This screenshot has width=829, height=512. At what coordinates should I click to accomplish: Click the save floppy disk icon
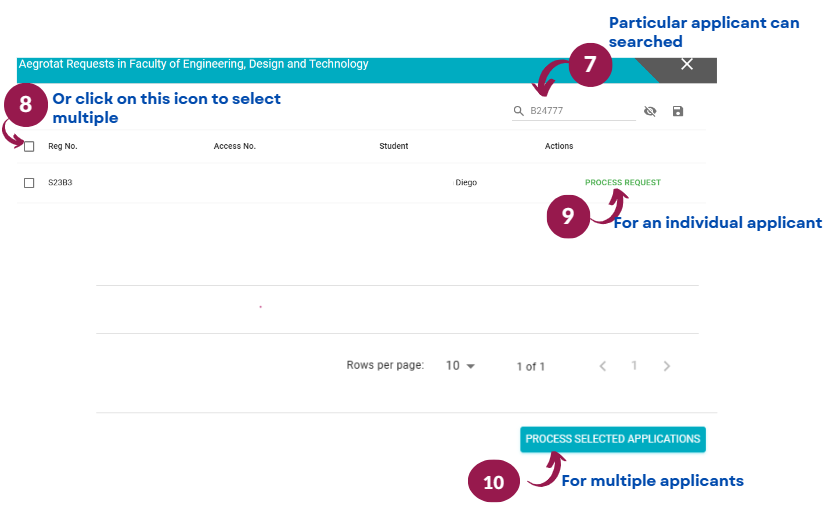click(678, 111)
